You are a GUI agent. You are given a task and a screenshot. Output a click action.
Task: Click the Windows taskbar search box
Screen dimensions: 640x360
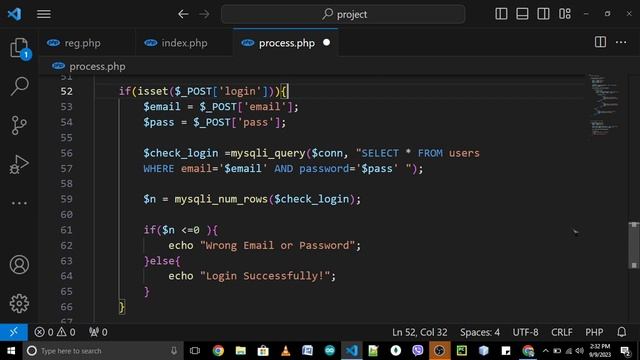[x=103, y=351]
